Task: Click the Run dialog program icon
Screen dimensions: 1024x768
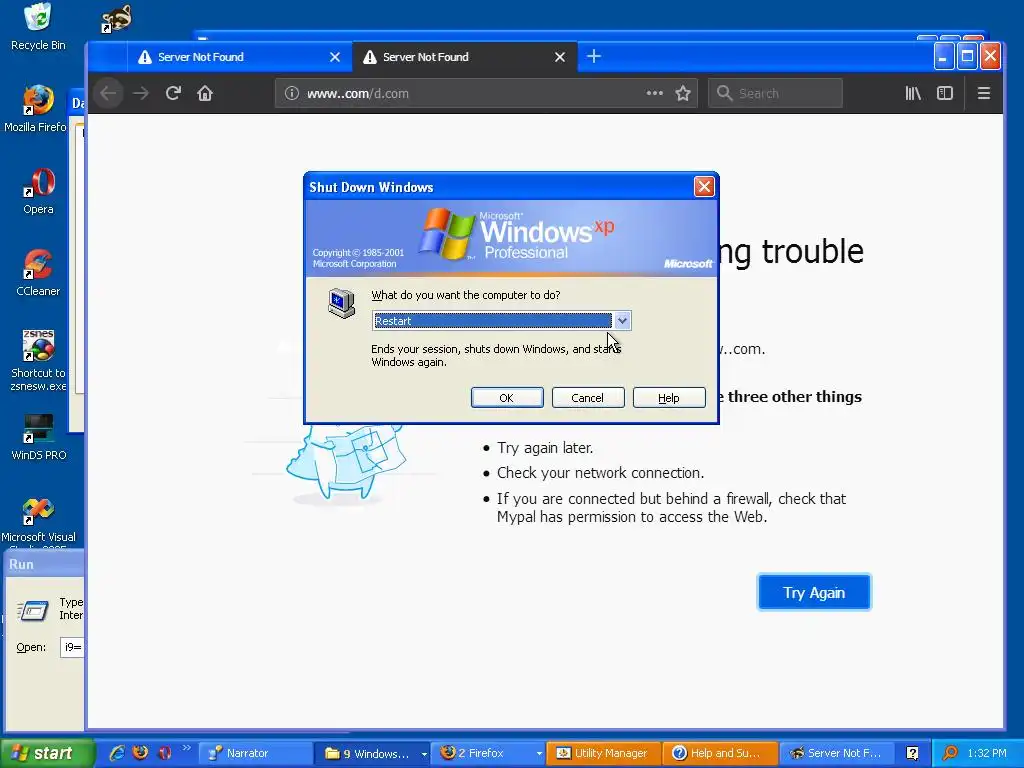Action: (x=33, y=609)
